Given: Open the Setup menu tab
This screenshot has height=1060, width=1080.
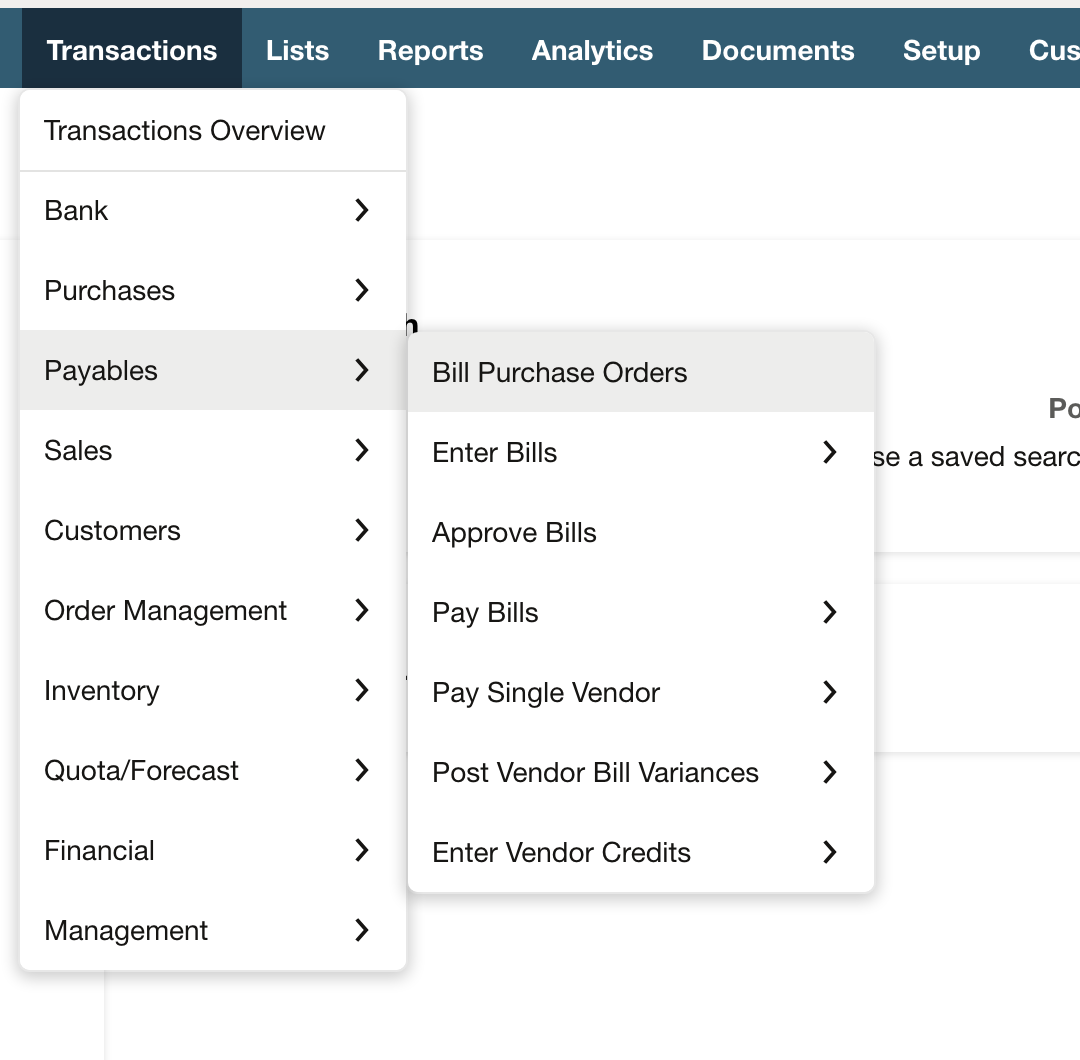Looking at the screenshot, I should [942, 49].
